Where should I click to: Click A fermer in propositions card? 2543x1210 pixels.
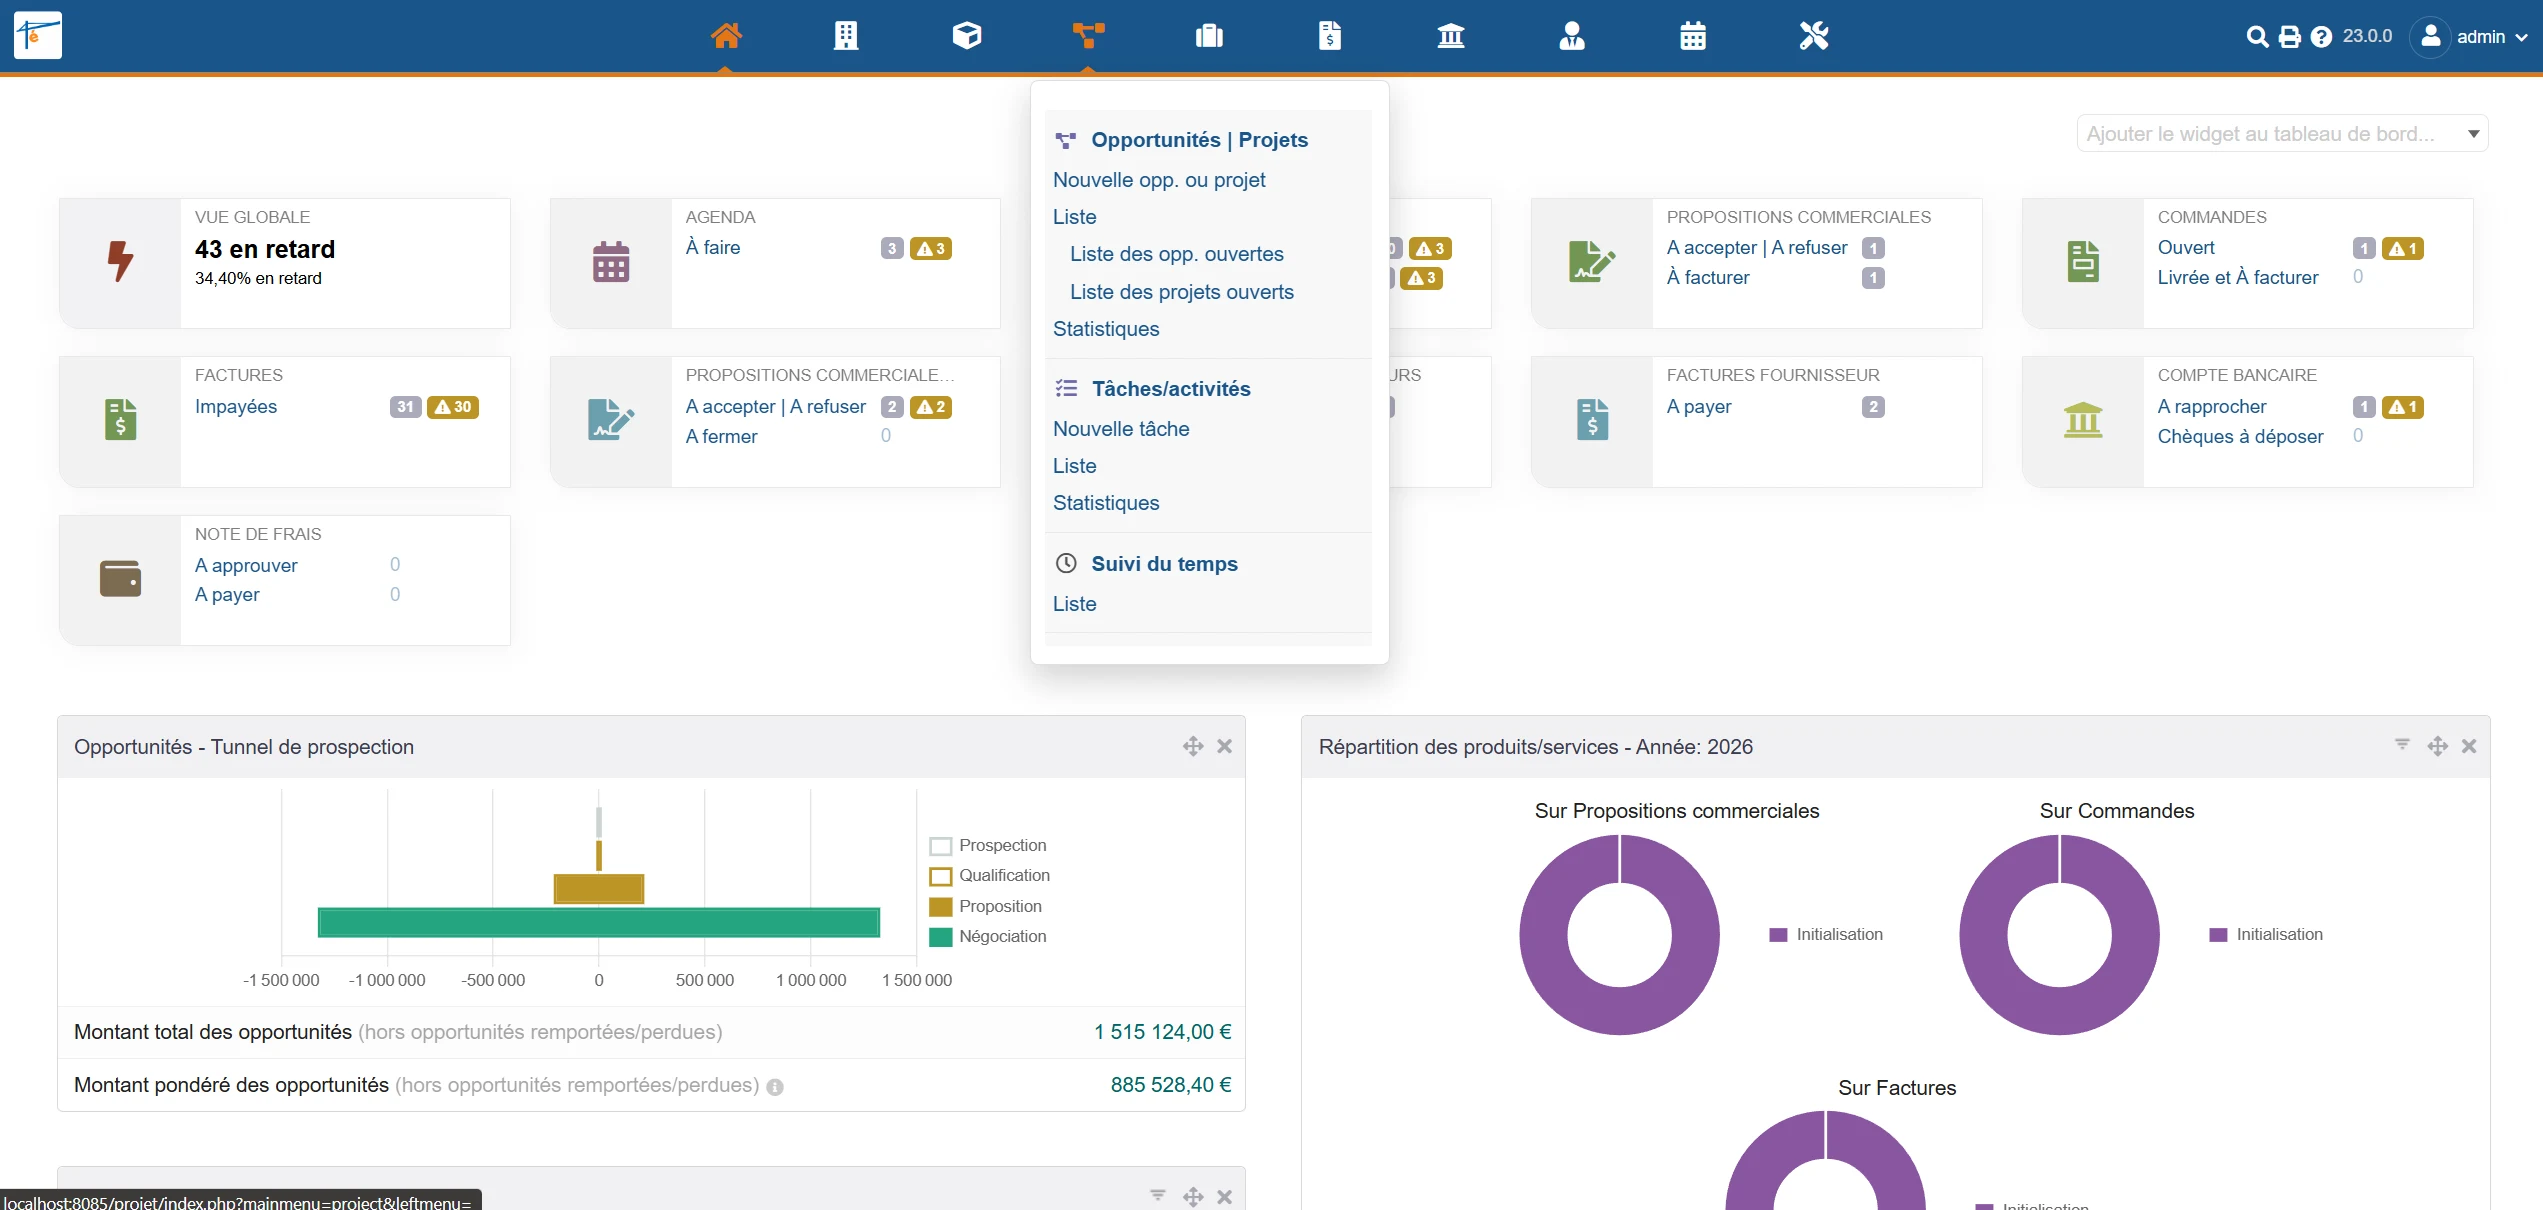pyautogui.click(x=721, y=437)
